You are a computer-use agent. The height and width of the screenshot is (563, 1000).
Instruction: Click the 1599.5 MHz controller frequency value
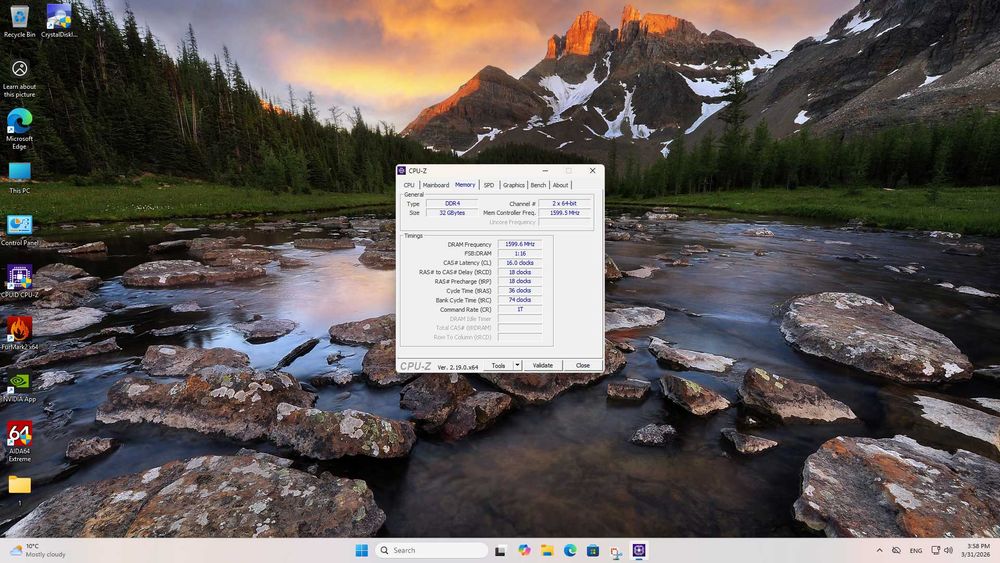pyautogui.click(x=564, y=213)
